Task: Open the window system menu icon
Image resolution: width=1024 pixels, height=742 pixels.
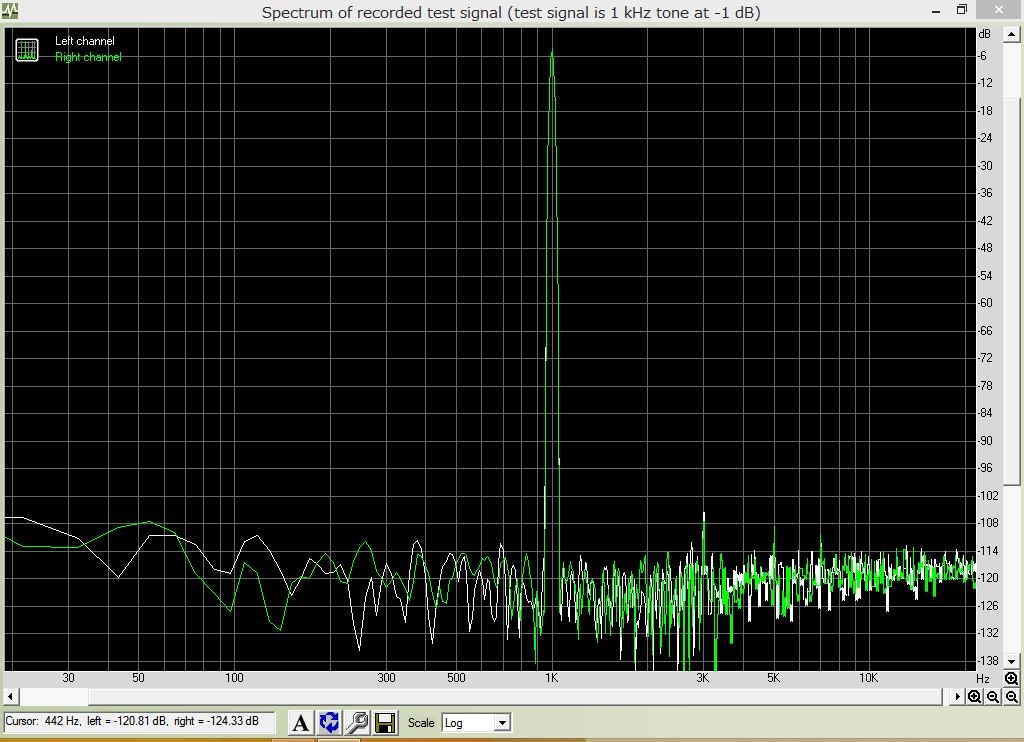Action: pos(9,12)
